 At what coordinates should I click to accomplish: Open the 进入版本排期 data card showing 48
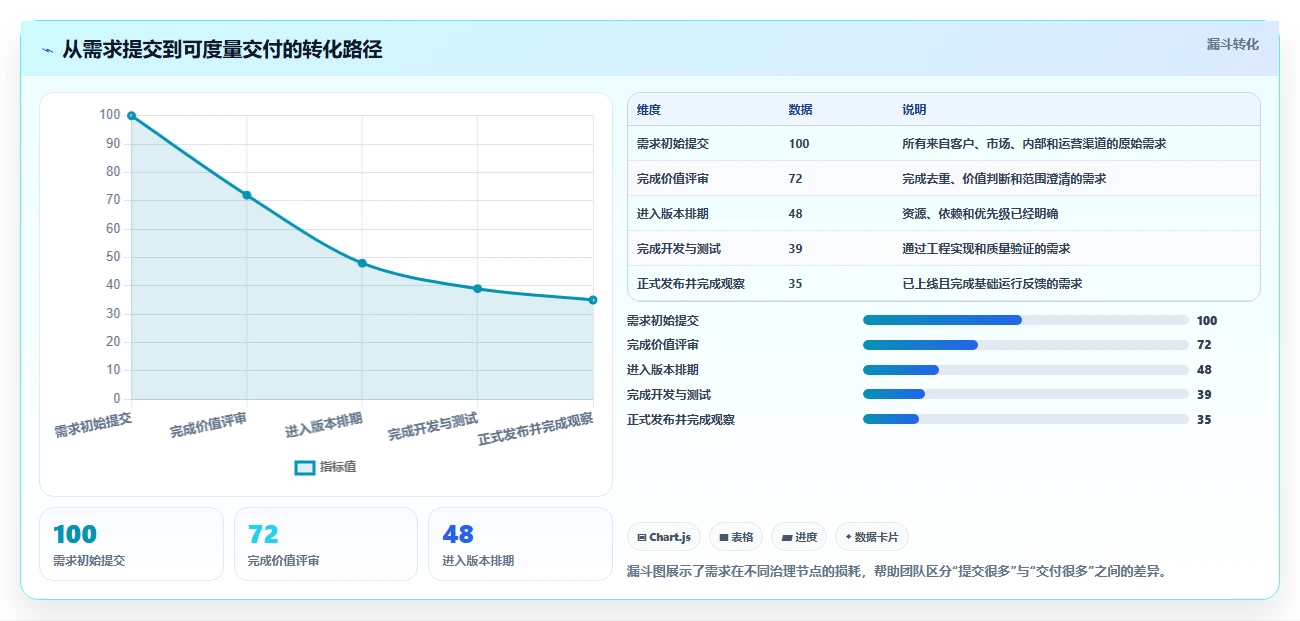[520, 544]
